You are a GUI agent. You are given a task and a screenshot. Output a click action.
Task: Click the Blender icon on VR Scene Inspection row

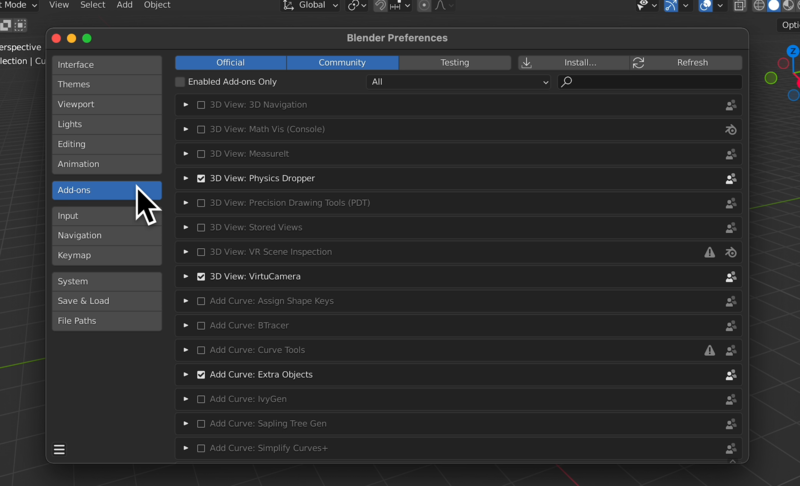[x=731, y=252]
